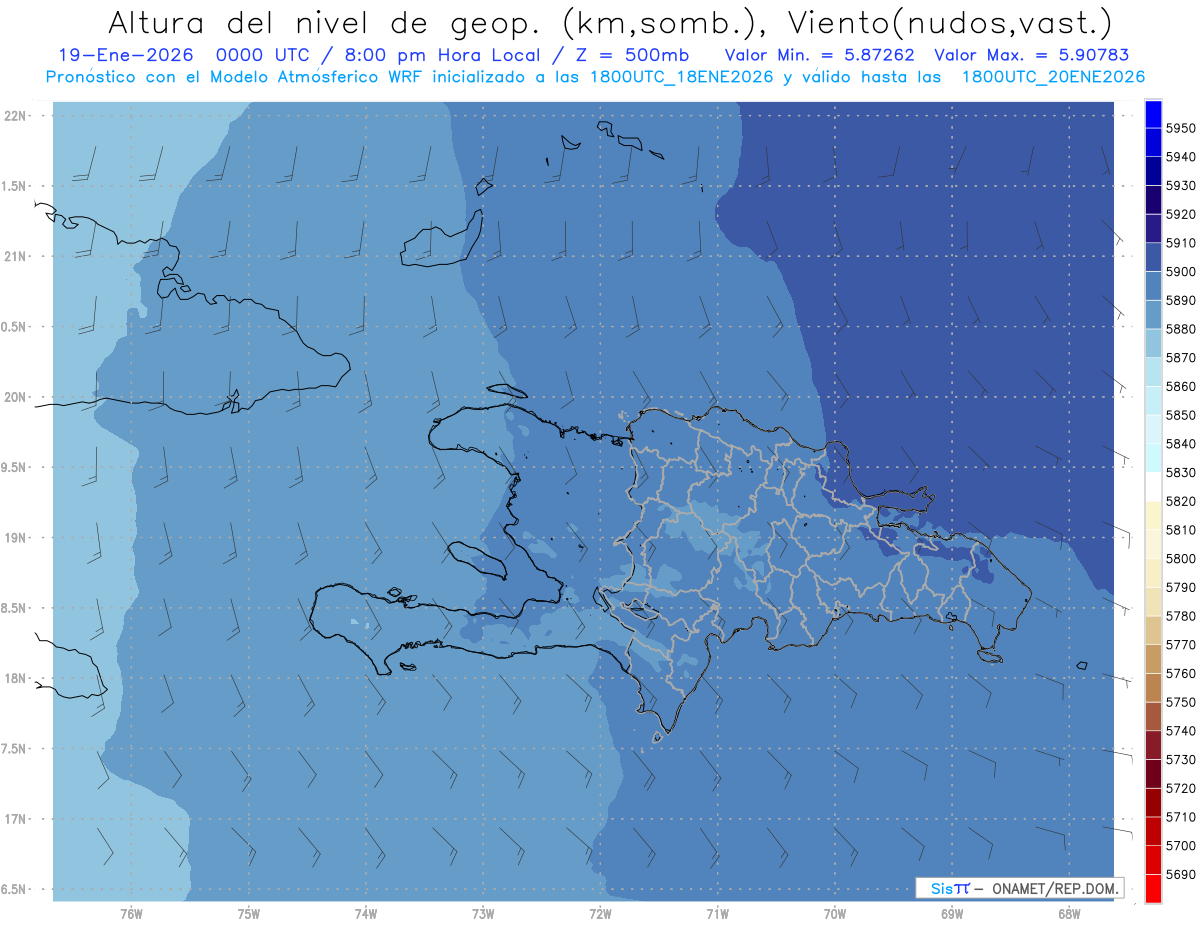This screenshot has height=927, width=1200.
Task: Click the latitude label '19N'
Action: click(17, 538)
